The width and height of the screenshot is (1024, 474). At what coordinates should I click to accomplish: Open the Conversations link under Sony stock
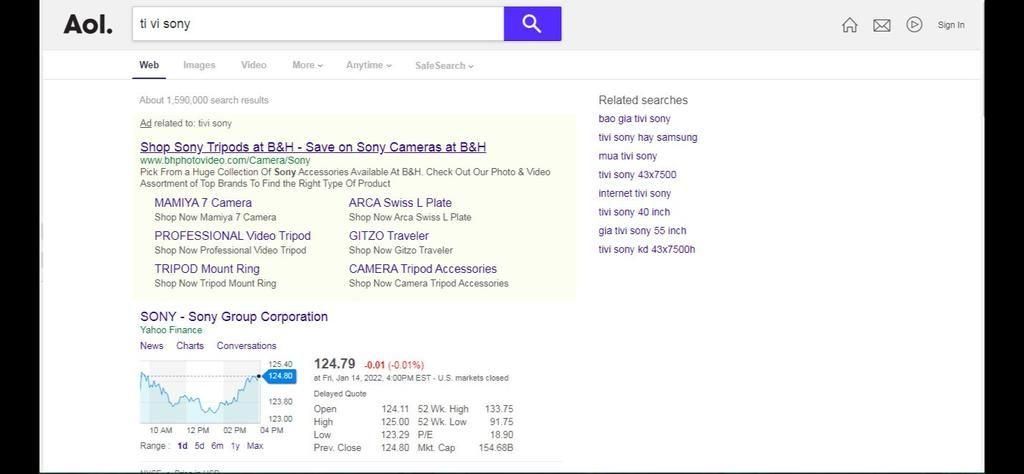coord(247,346)
